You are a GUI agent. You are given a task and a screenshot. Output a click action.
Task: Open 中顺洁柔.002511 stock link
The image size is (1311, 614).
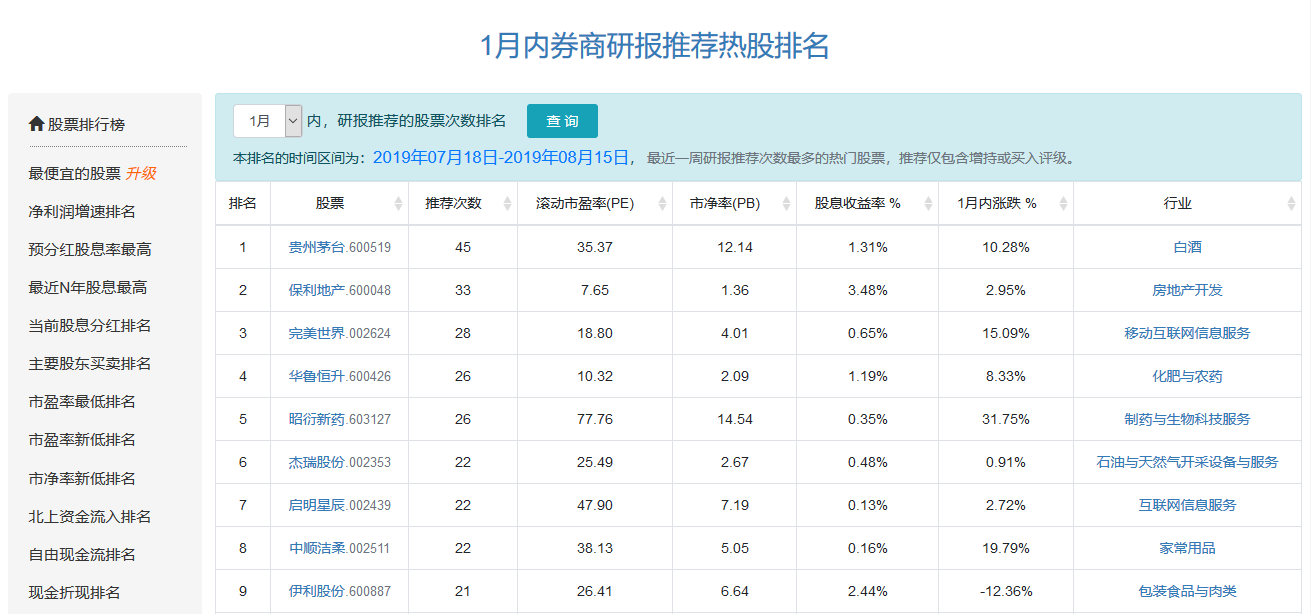(340, 548)
